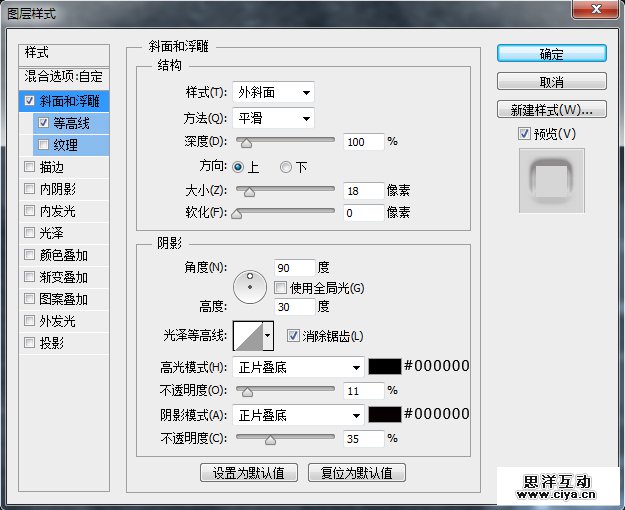This screenshot has width=625, height=510.
Task: Enable the 颜色叠加 checkbox
Action: (x=29, y=254)
